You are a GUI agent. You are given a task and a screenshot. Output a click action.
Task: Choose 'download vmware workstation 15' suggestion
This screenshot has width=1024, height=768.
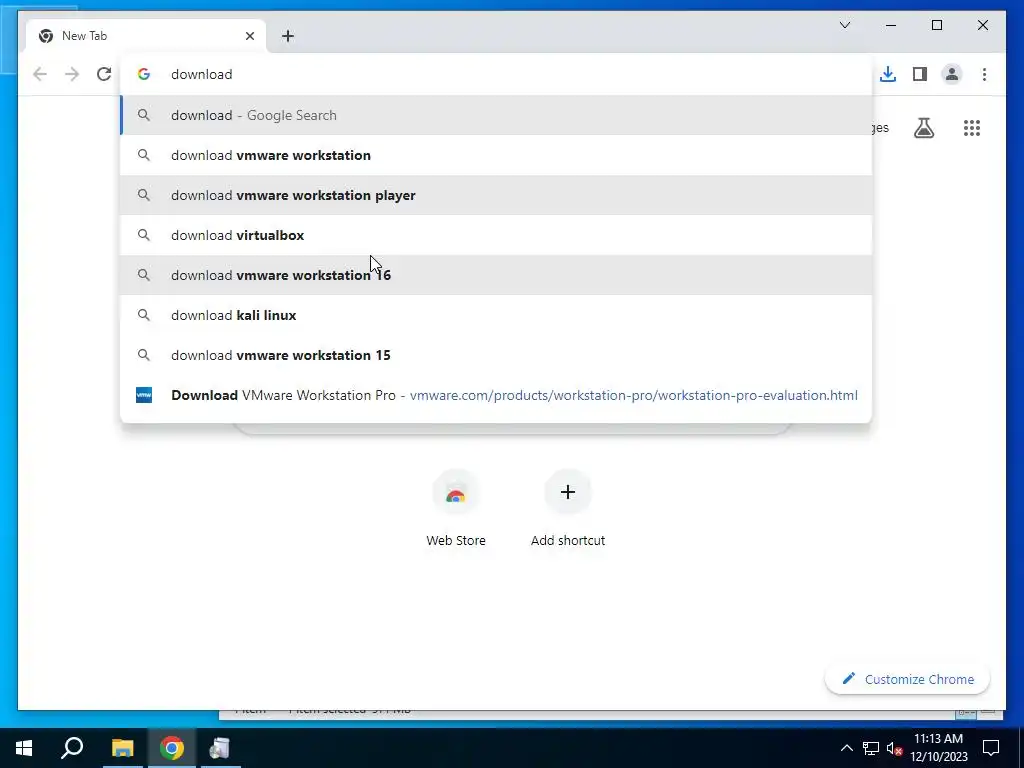click(496, 355)
